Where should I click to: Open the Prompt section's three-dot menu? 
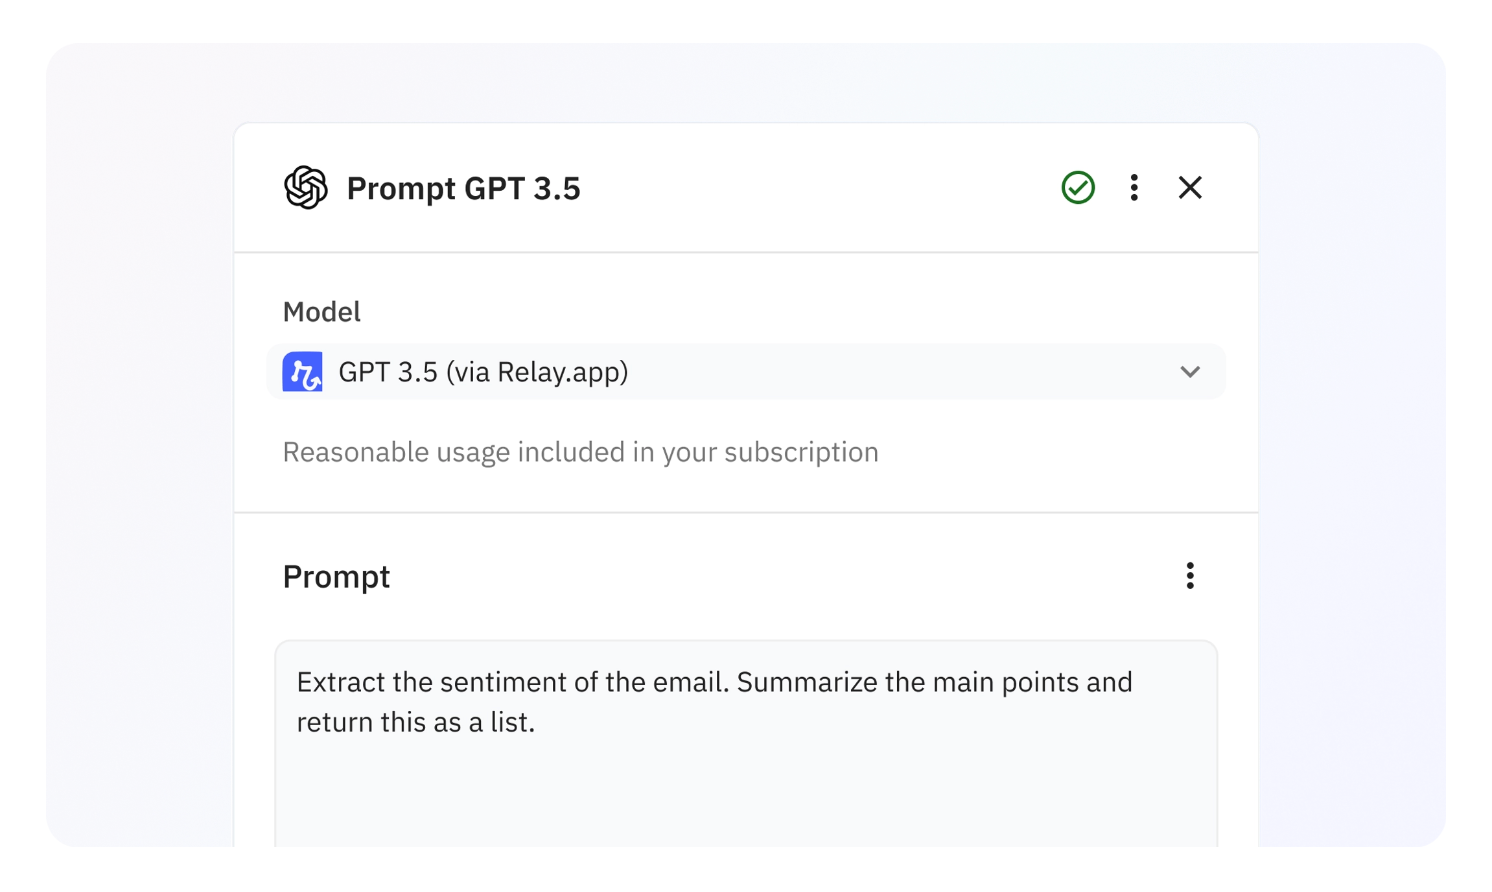point(1190,576)
